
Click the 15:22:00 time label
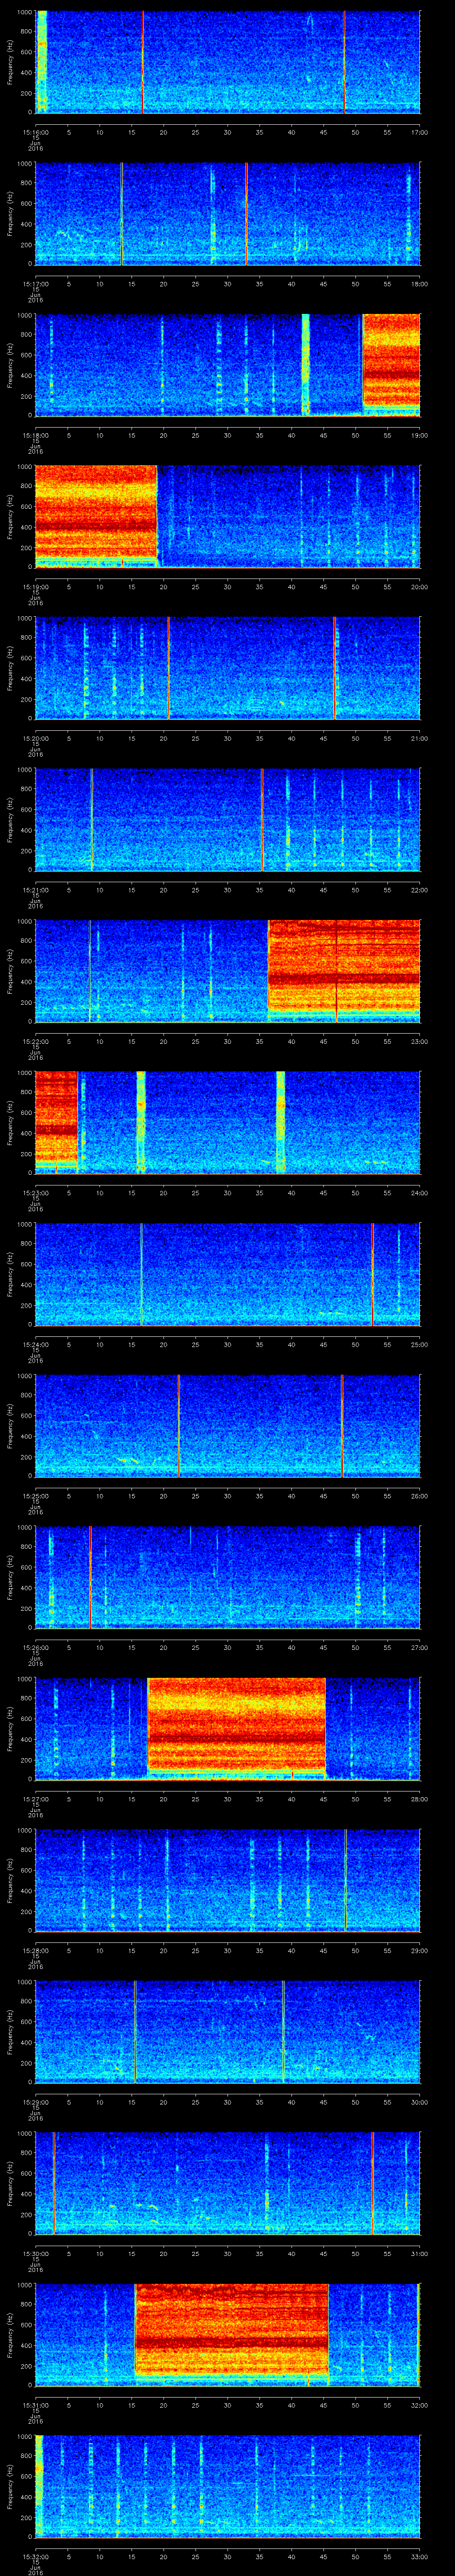(x=36, y=1041)
